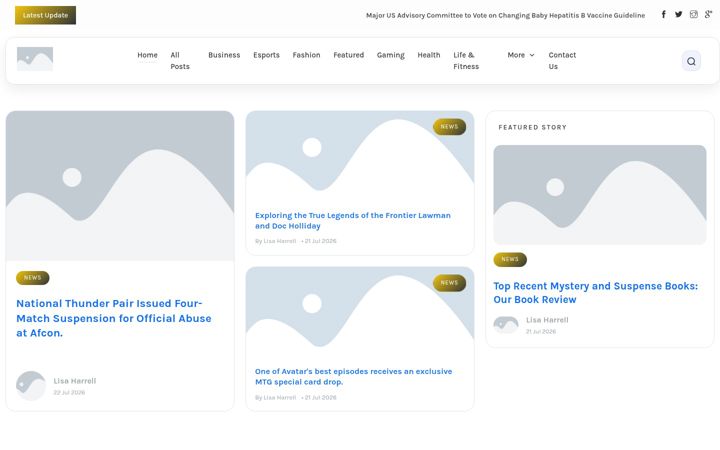The image size is (720, 450).
Task: Open Mystery and Suspense Books review
Action: pos(596,292)
